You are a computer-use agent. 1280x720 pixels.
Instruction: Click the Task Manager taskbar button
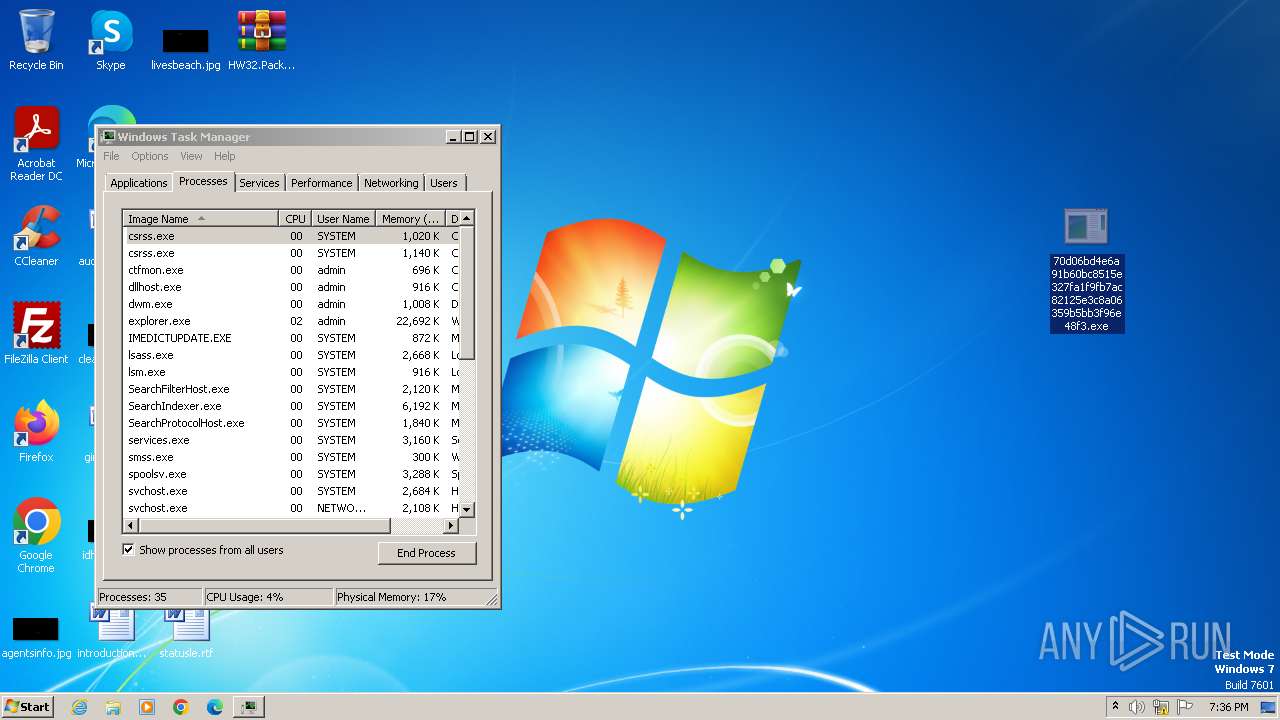coord(249,707)
